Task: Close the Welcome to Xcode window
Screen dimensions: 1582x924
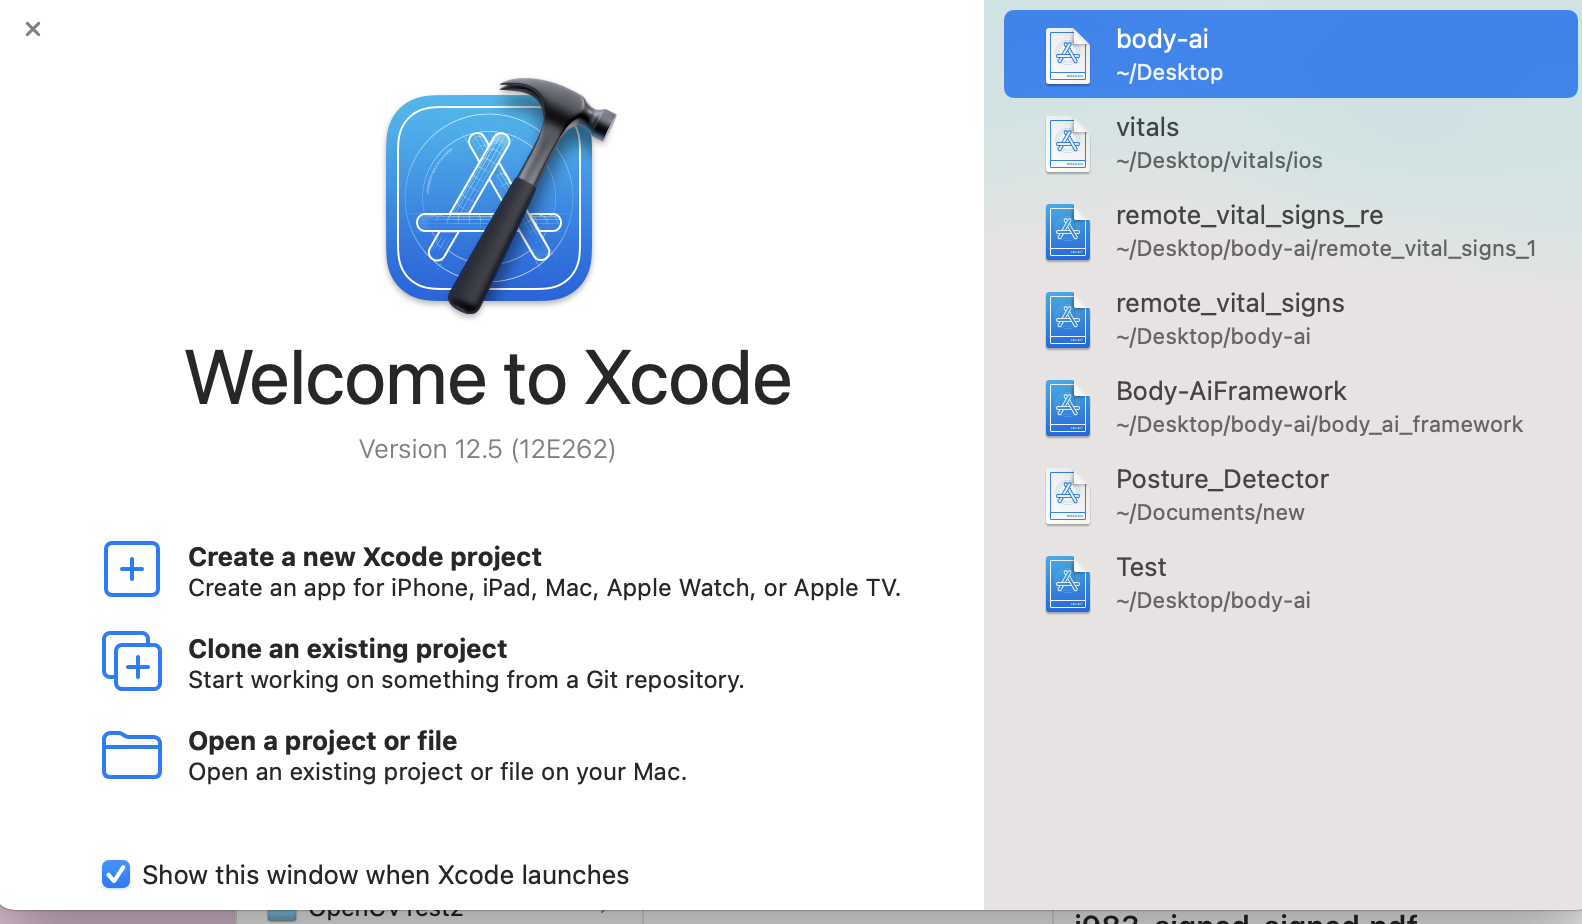Action: (x=33, y=29)
